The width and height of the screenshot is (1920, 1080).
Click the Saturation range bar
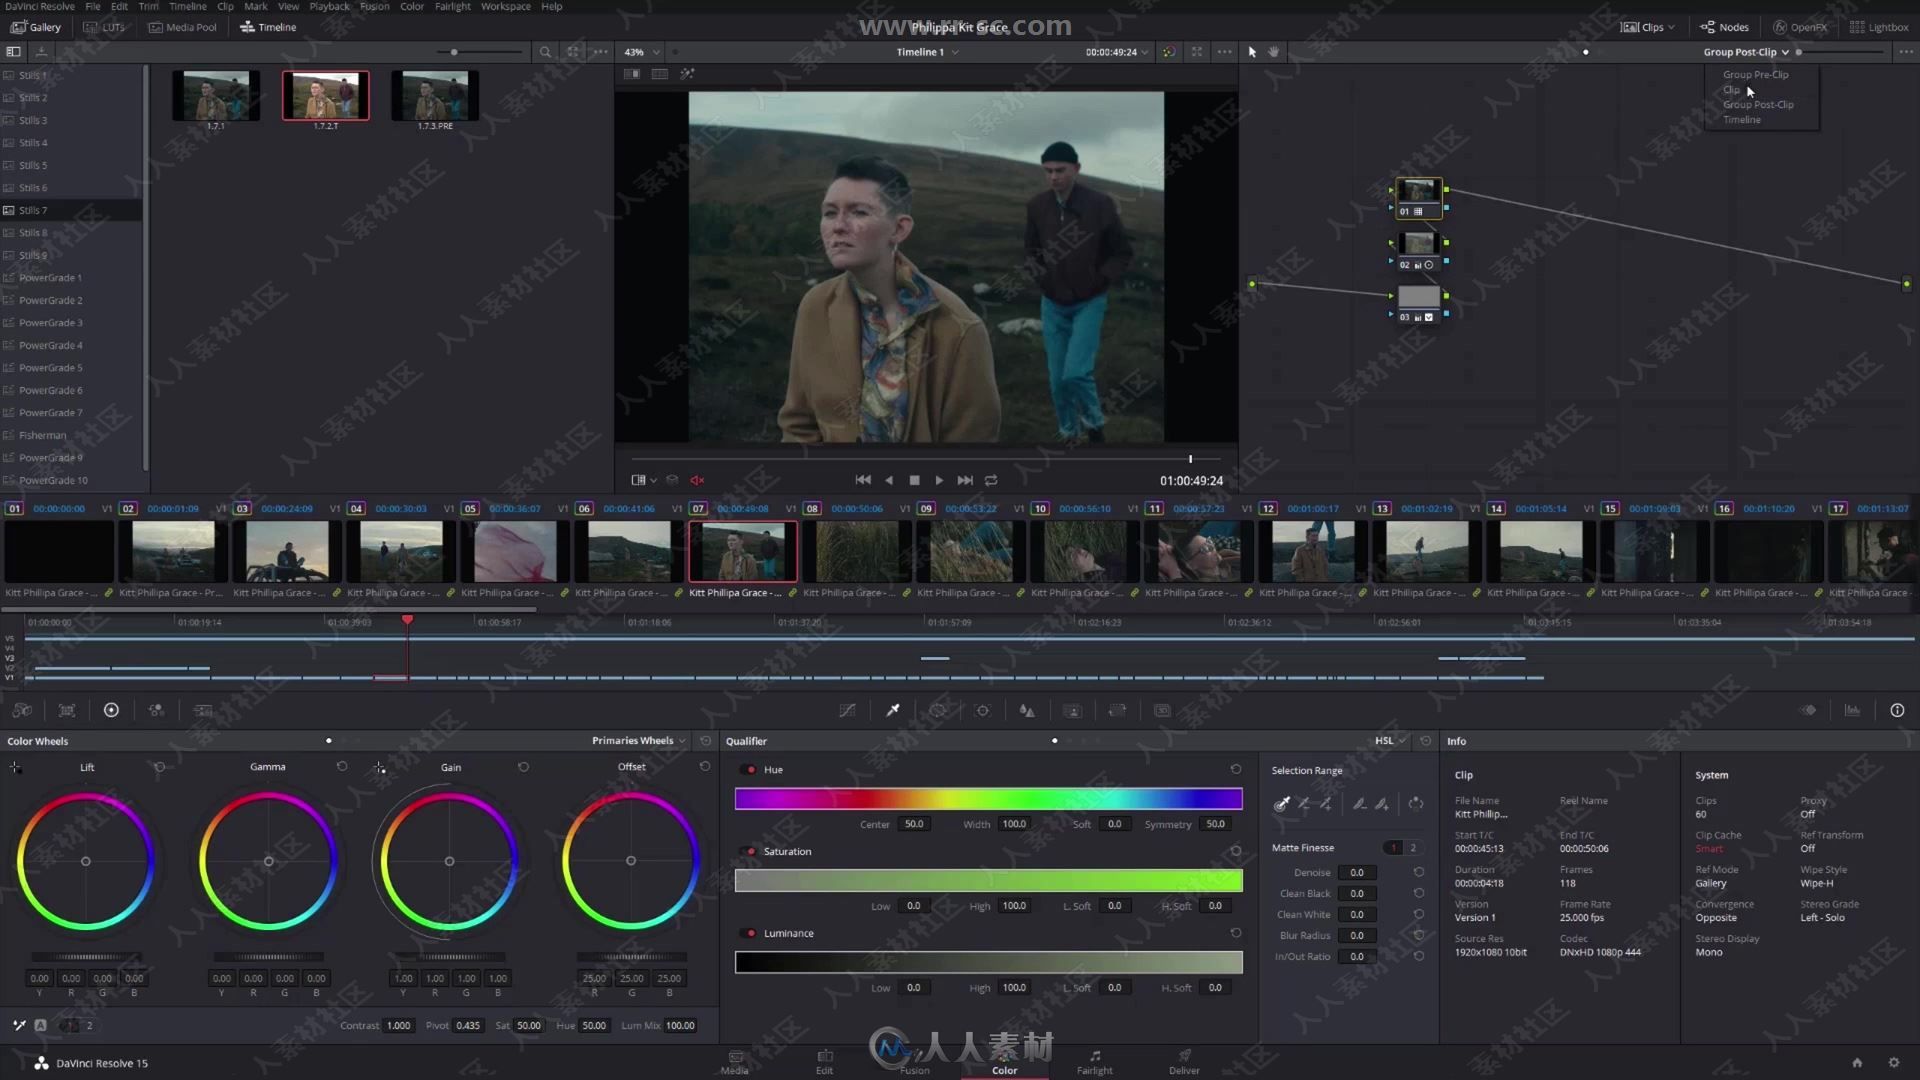[988, 880]
